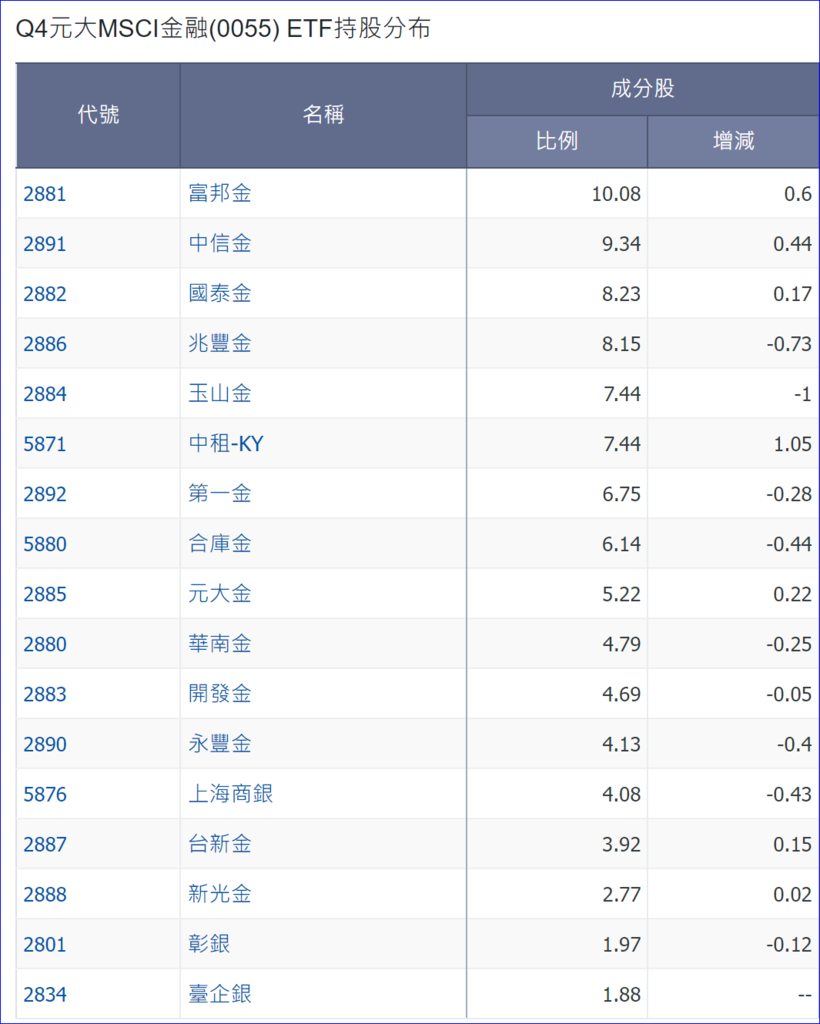Open stock code link 5880
820x1024 pixels.
click(45, 544)
